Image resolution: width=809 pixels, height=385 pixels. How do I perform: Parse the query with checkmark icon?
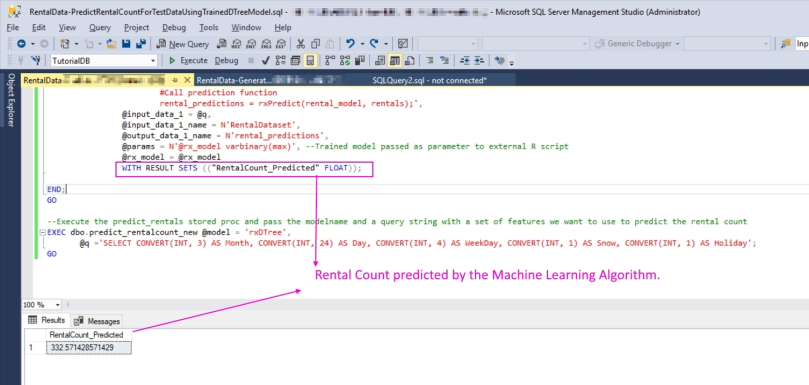coord(265,60)
